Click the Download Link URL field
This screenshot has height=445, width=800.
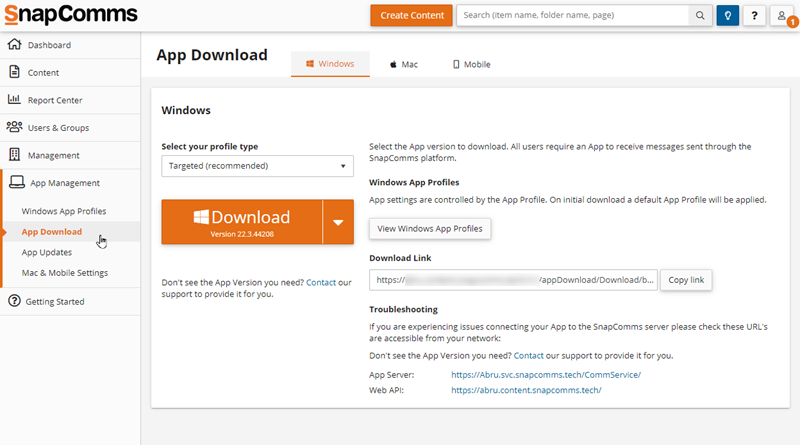tap(513, 280)
